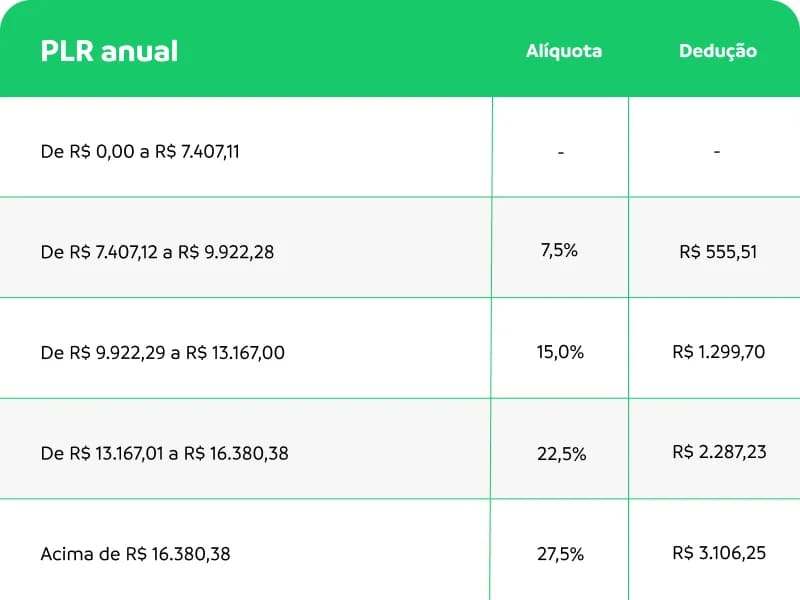
Task: Click the range De R$ 7.407,12 a R$ 9.922,28
Action: [157, 252]
